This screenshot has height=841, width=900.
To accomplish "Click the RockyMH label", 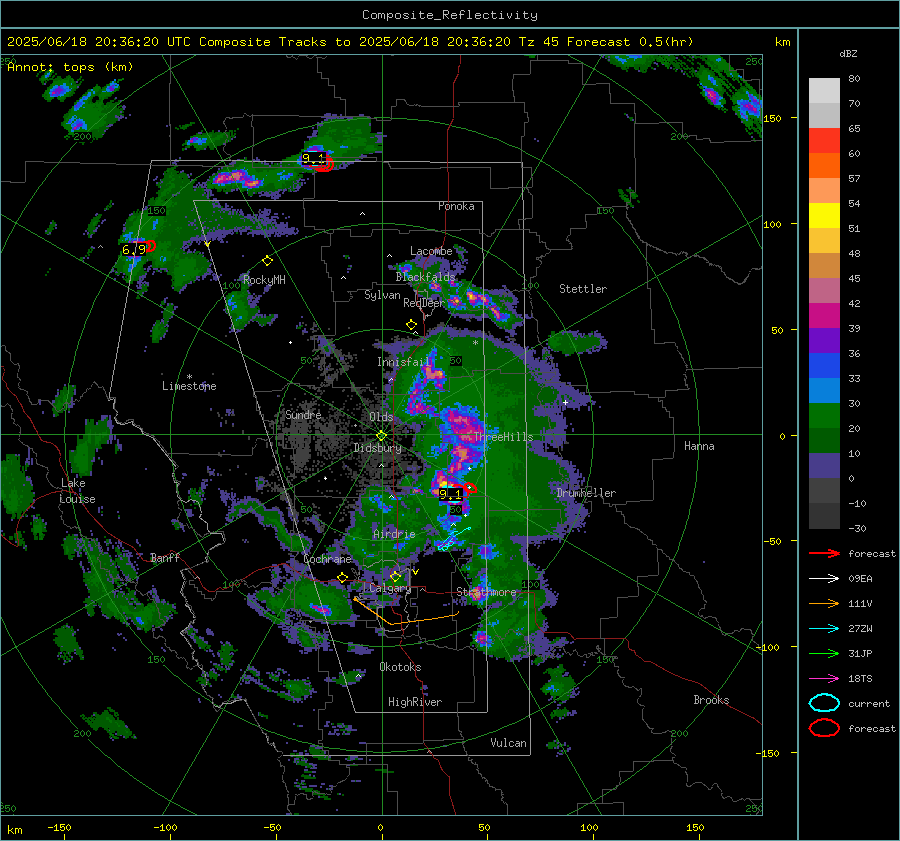I will 264,280.
